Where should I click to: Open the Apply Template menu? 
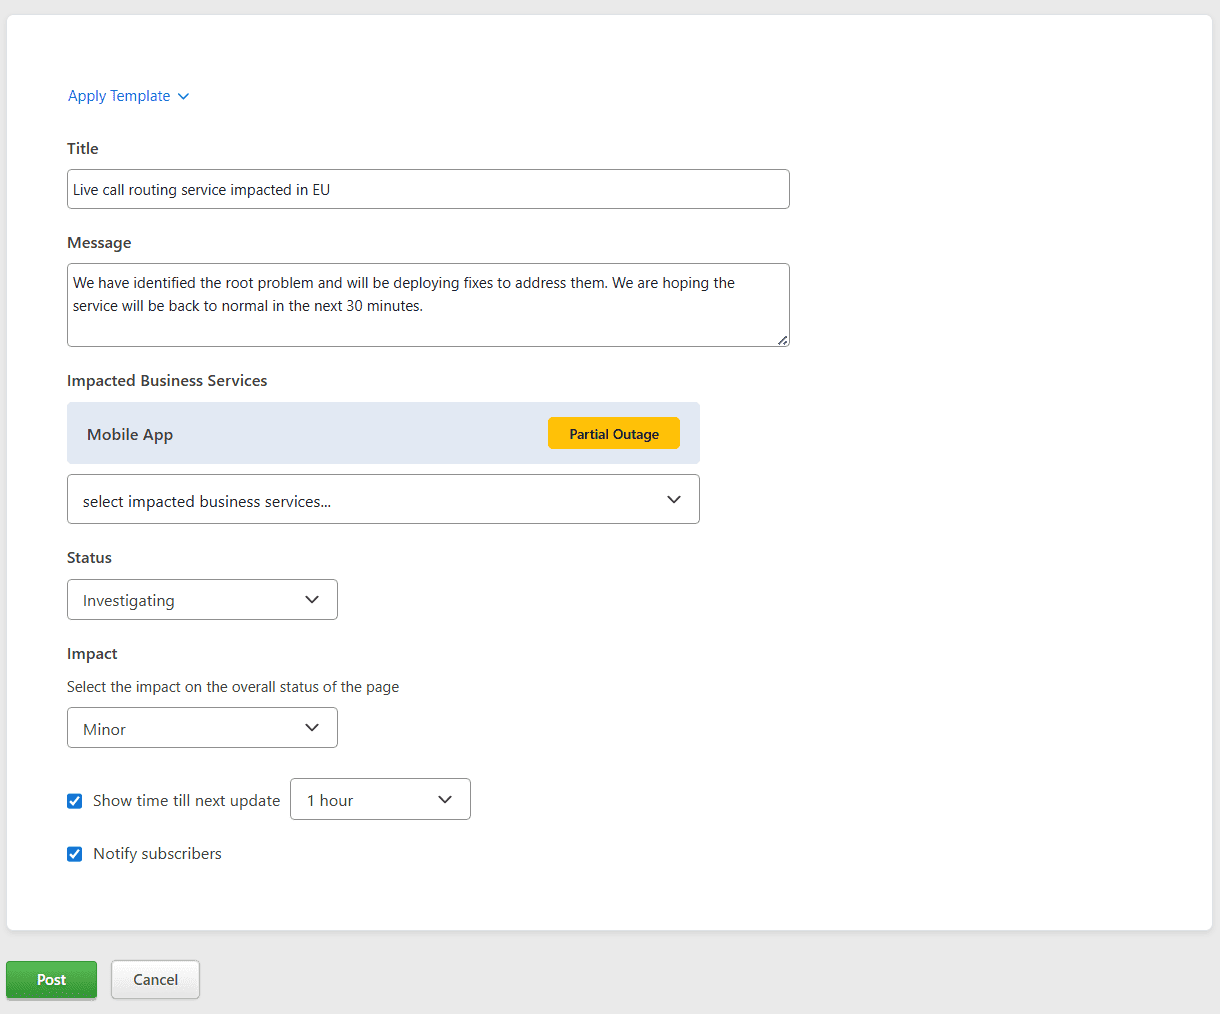(119, 96)
